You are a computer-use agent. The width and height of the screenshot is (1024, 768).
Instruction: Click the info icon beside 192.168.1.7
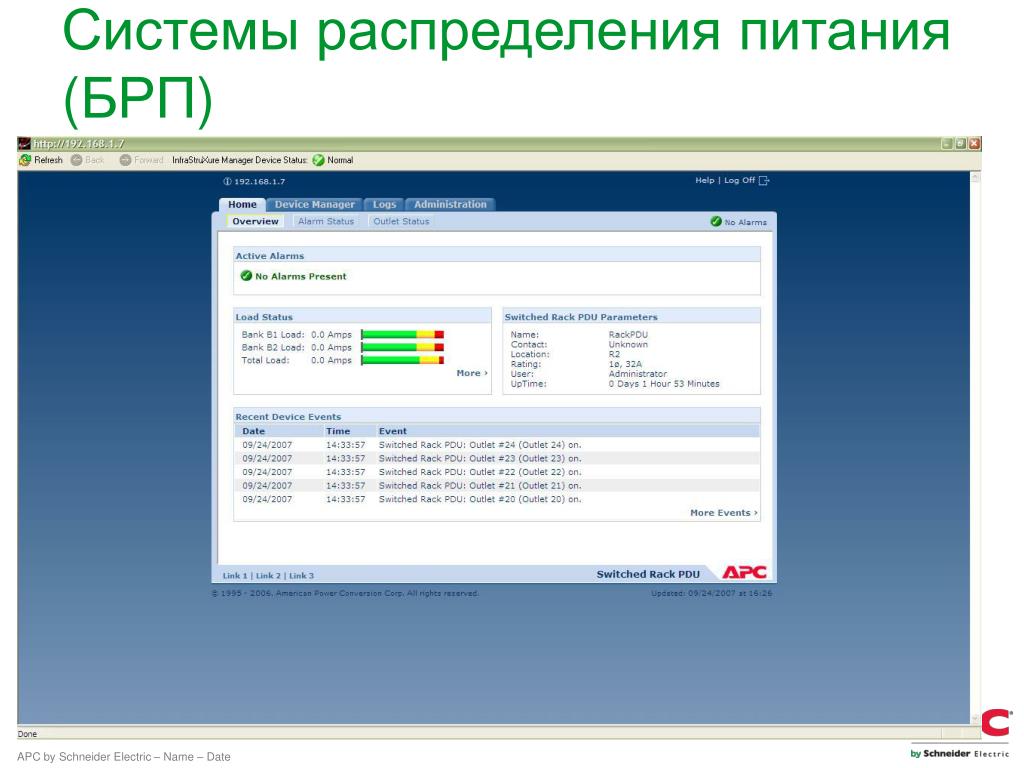[x=227, y=182]
